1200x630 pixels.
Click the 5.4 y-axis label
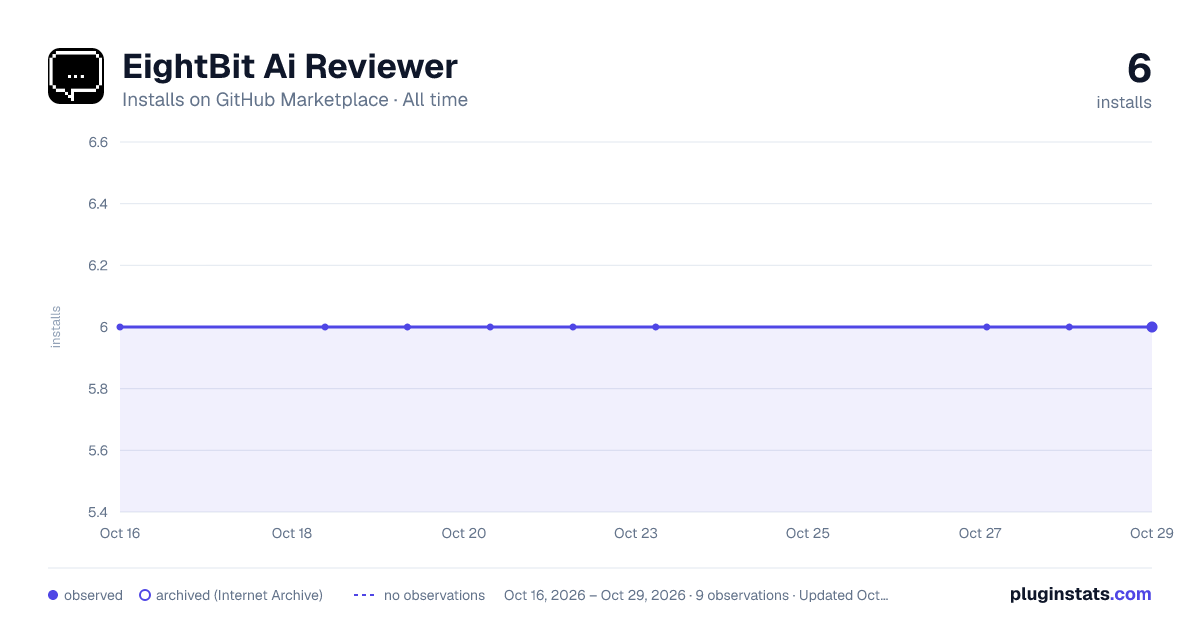pyautogui.click(x=98, y=512)
